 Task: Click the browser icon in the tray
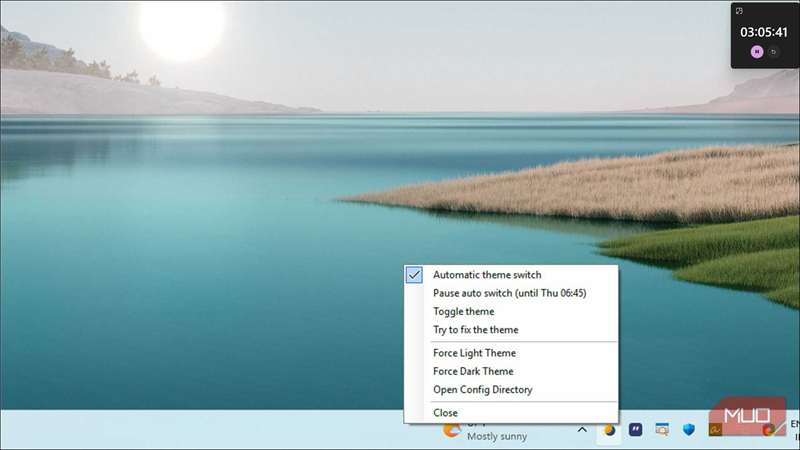[x=768, y=430]
